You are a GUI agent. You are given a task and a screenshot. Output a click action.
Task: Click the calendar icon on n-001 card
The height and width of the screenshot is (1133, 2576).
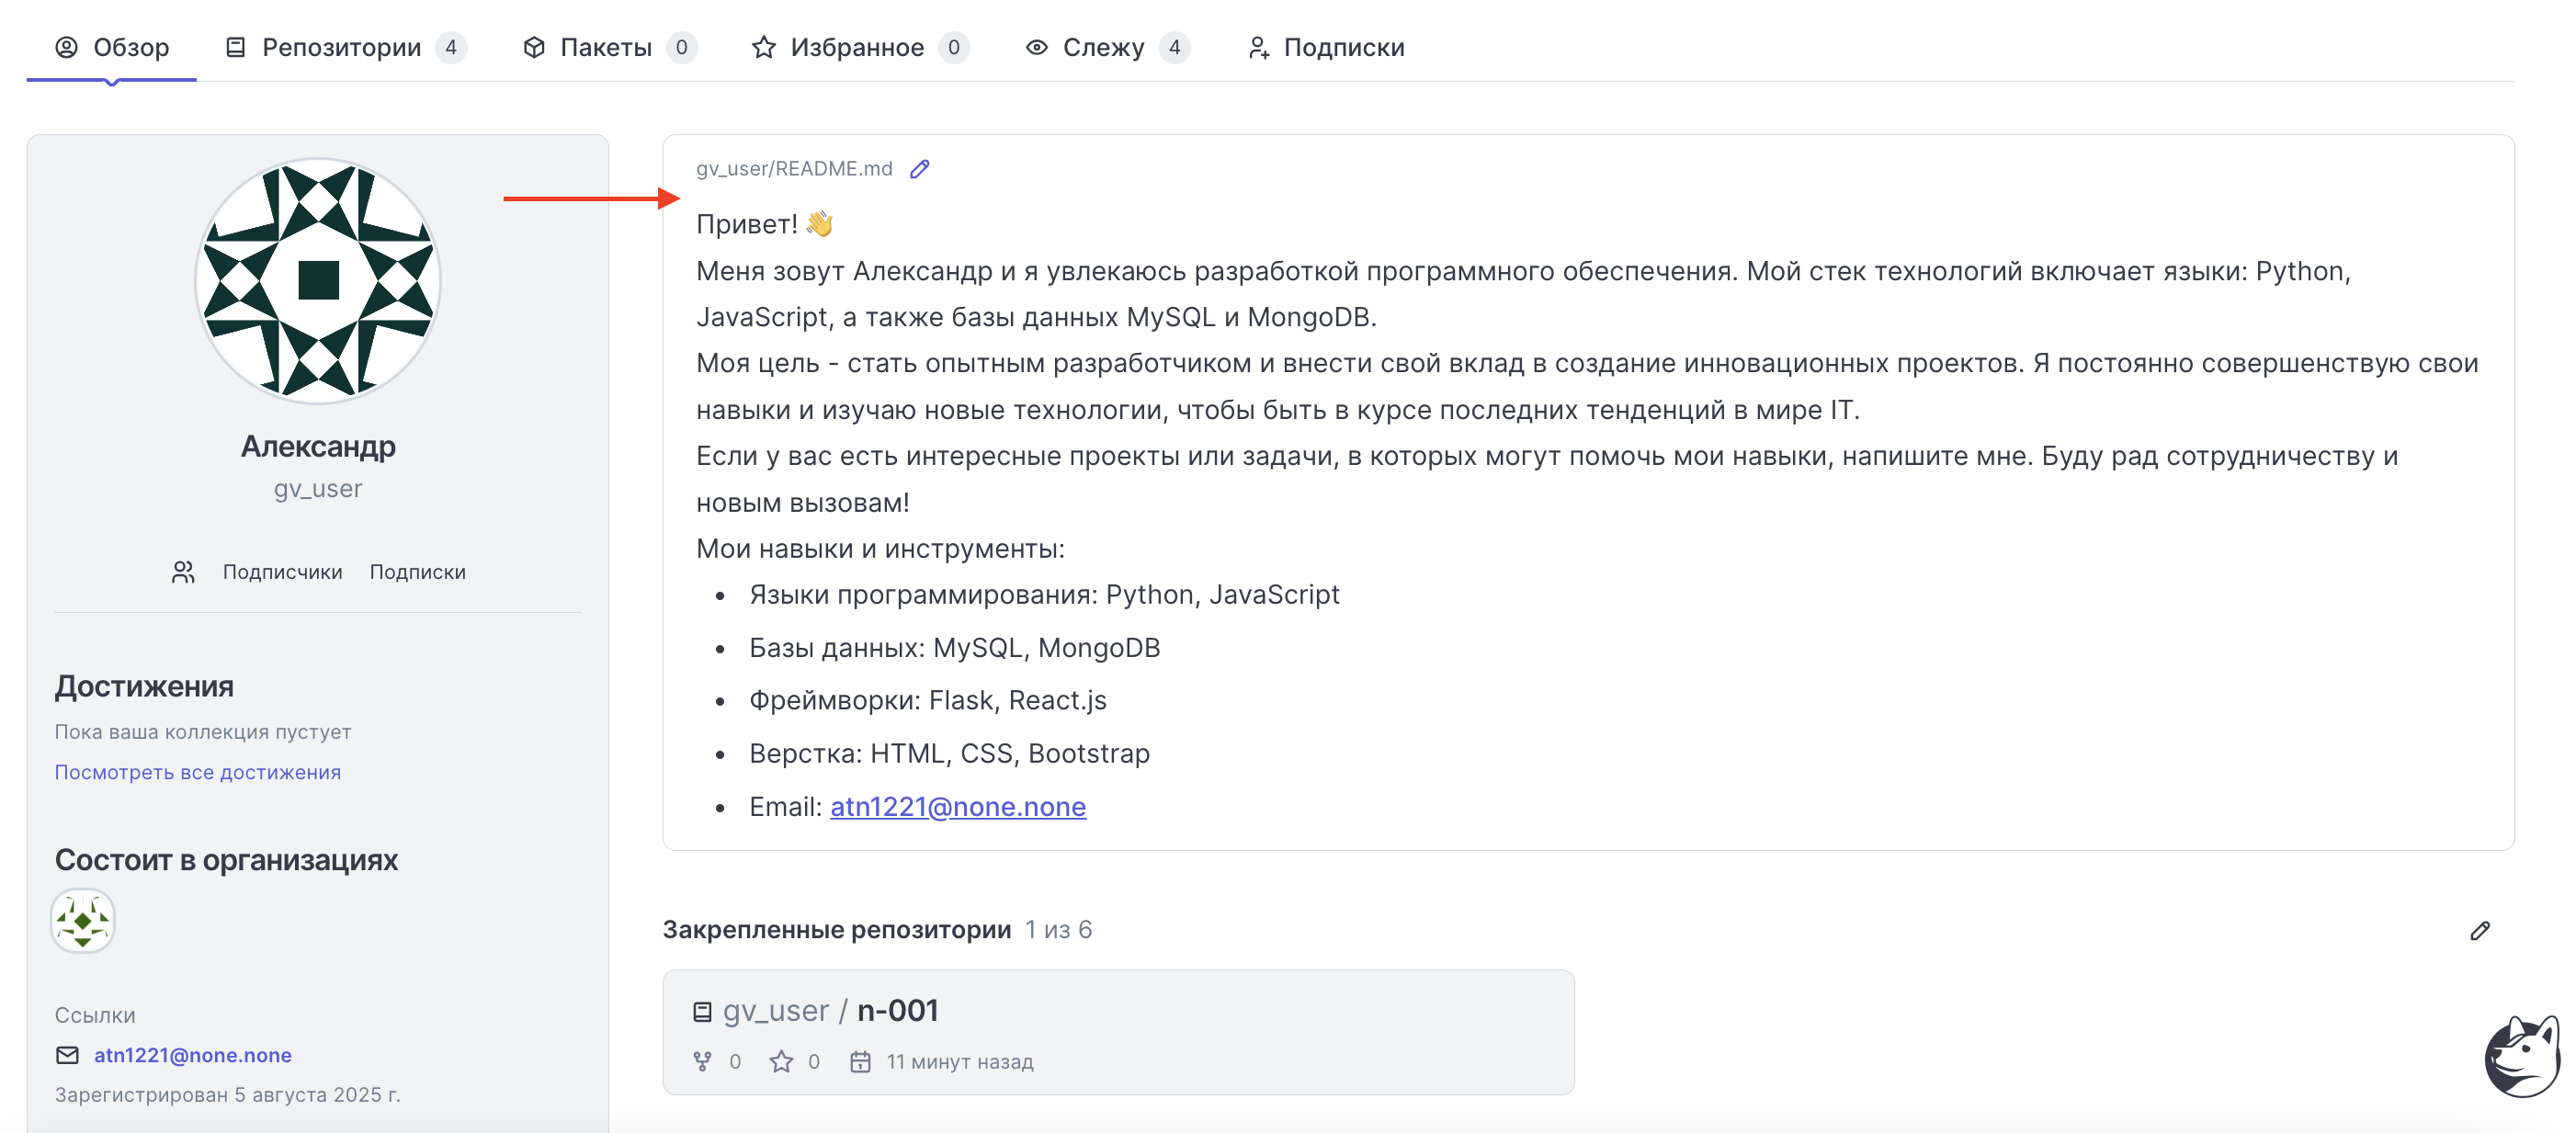pos(860,1061)
